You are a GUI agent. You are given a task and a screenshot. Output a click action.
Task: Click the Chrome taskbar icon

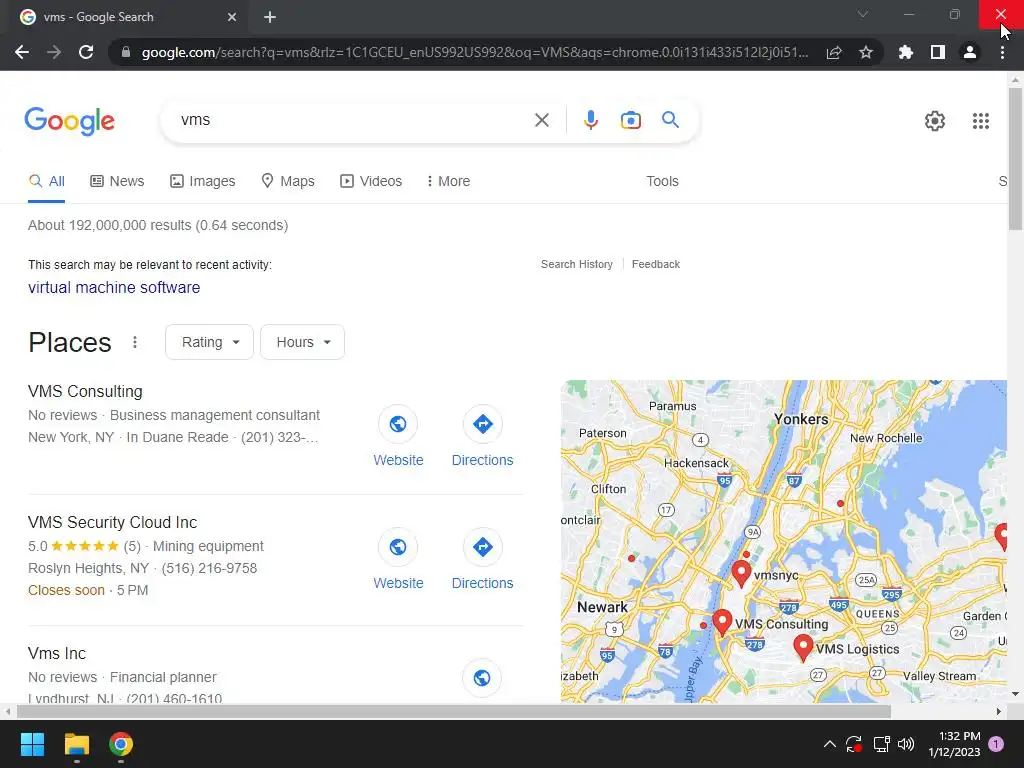(x=121, y=744)
